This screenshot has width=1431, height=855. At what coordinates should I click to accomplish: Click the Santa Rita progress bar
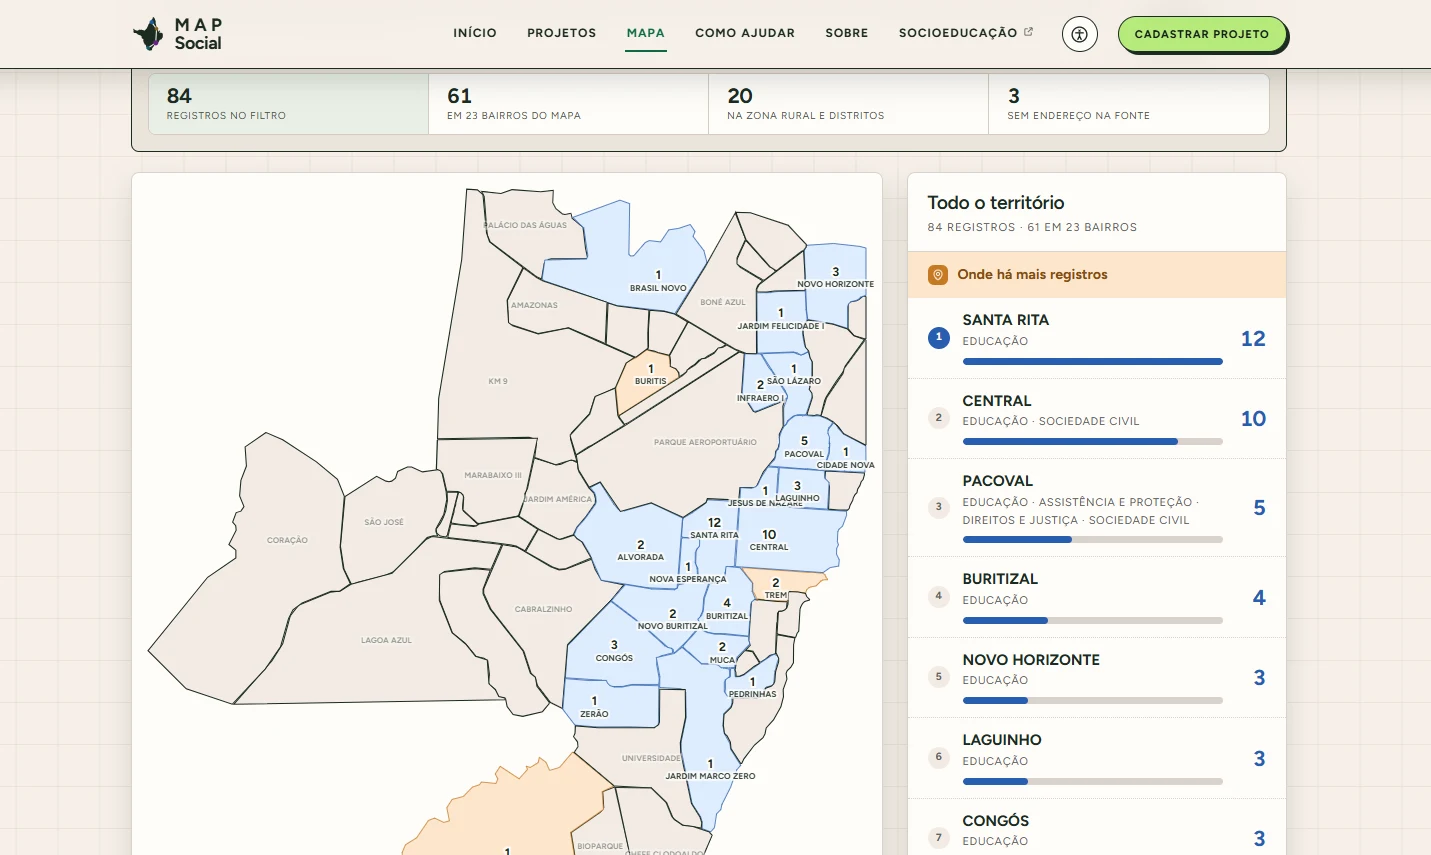[x=1092, y=361]
